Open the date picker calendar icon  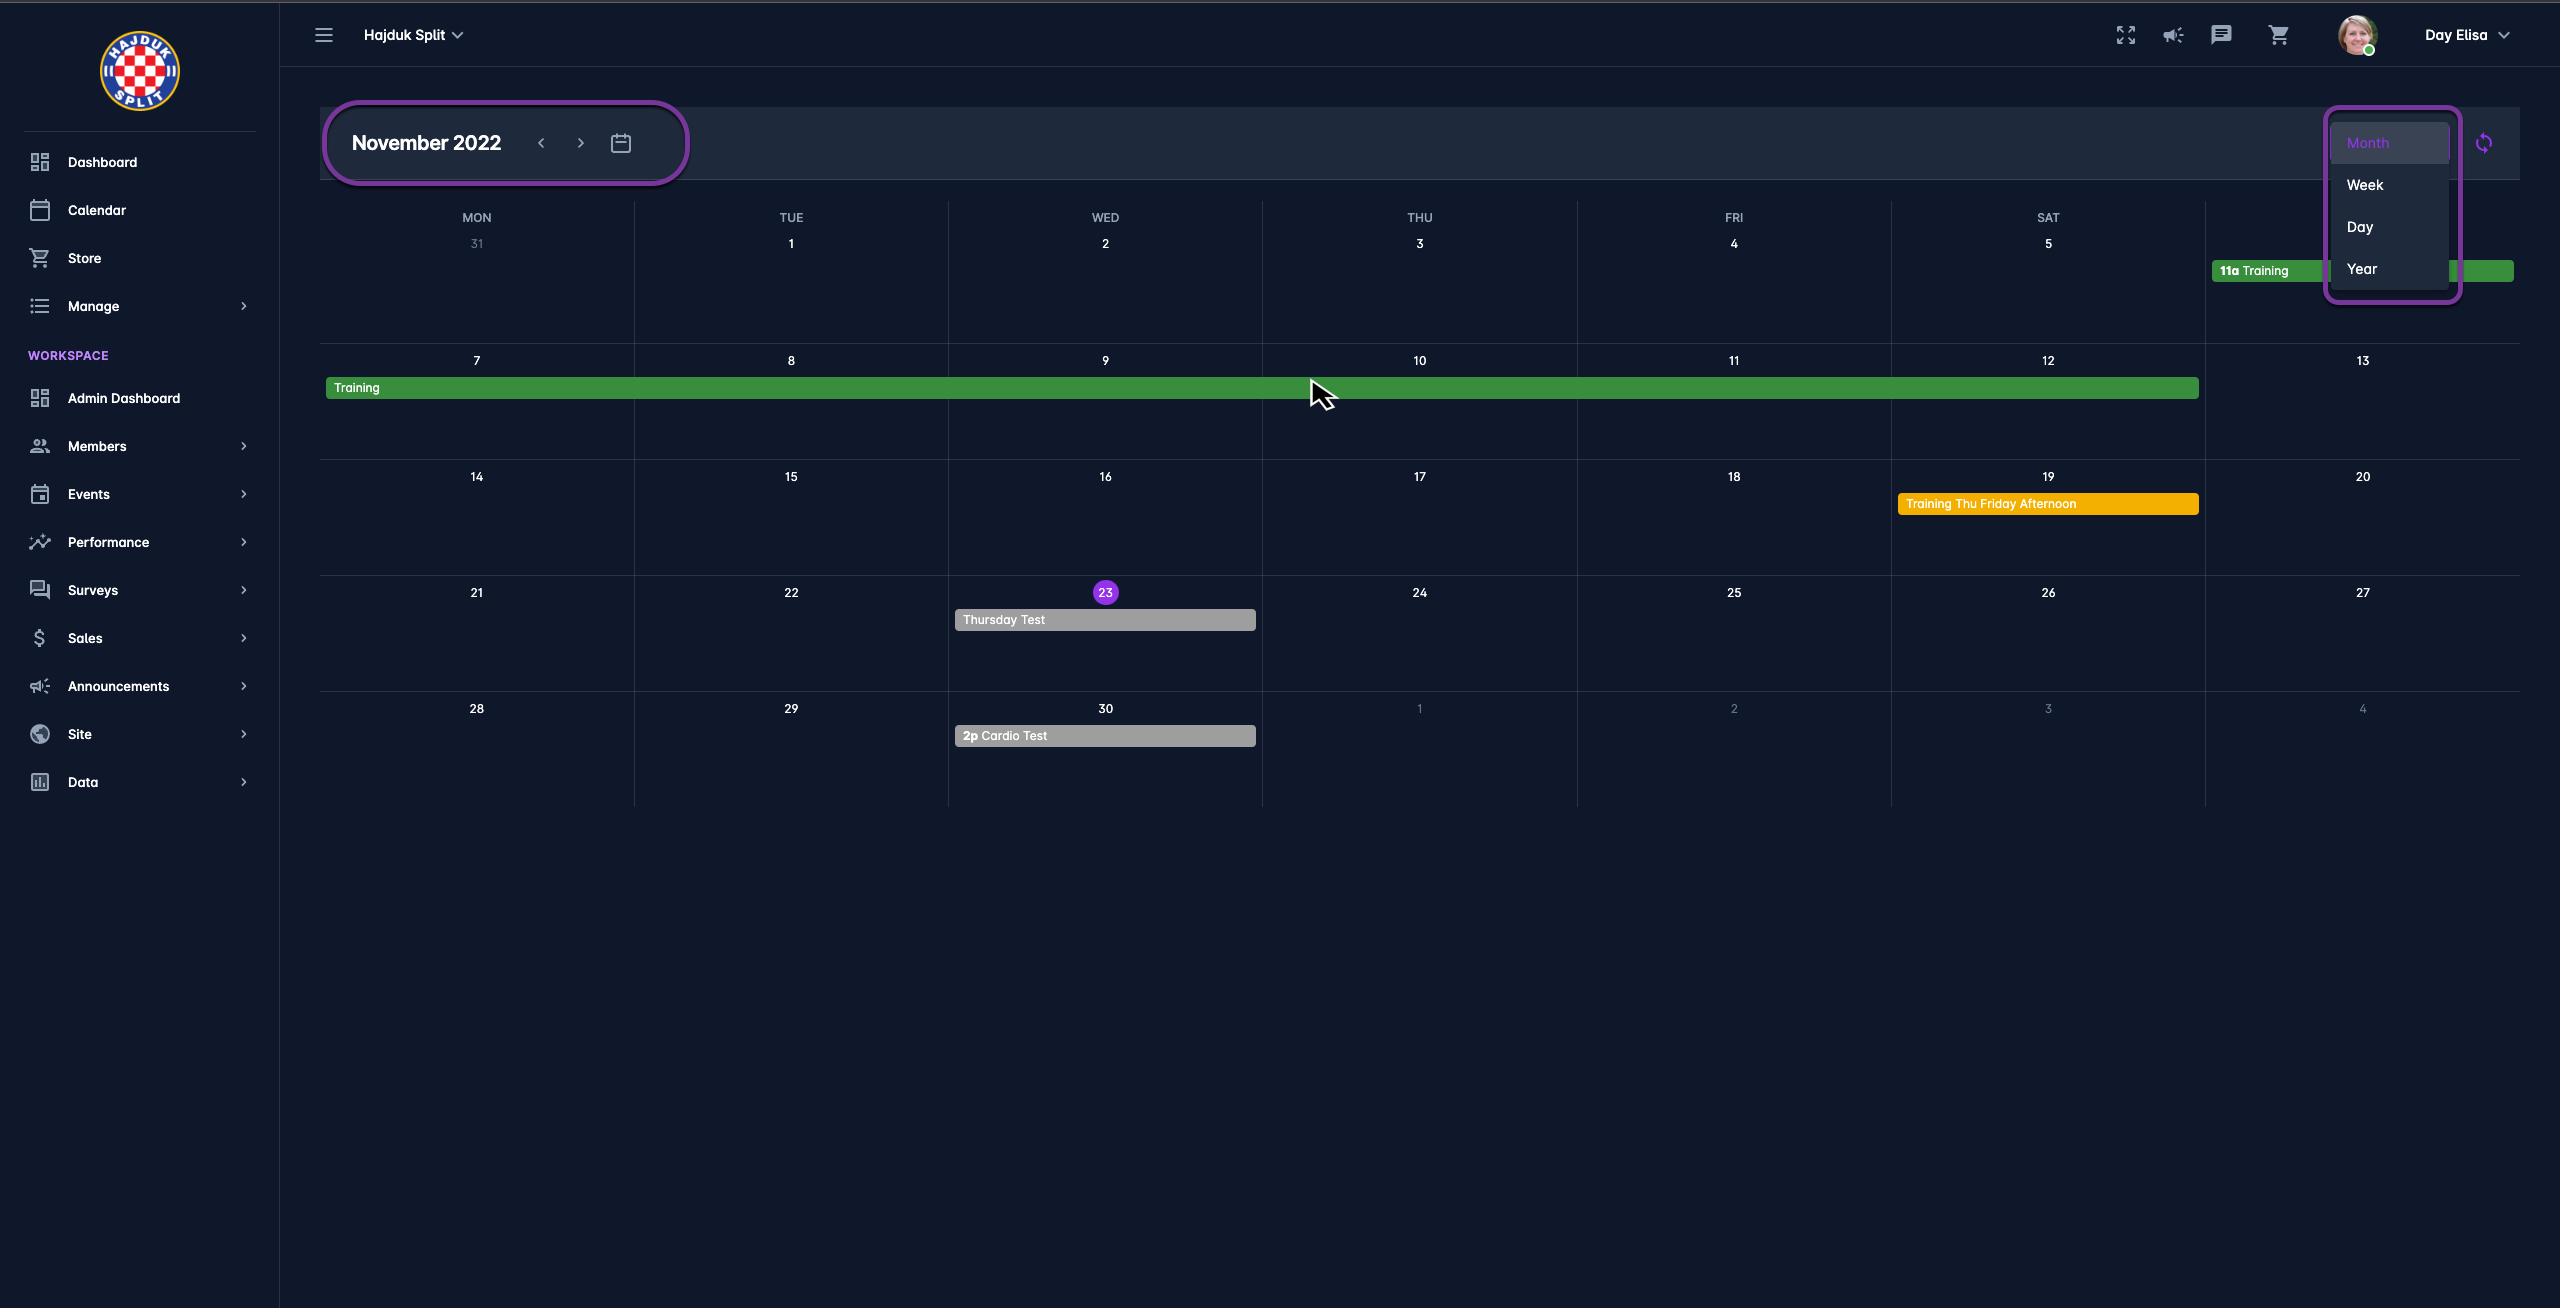tap(621, 143)
